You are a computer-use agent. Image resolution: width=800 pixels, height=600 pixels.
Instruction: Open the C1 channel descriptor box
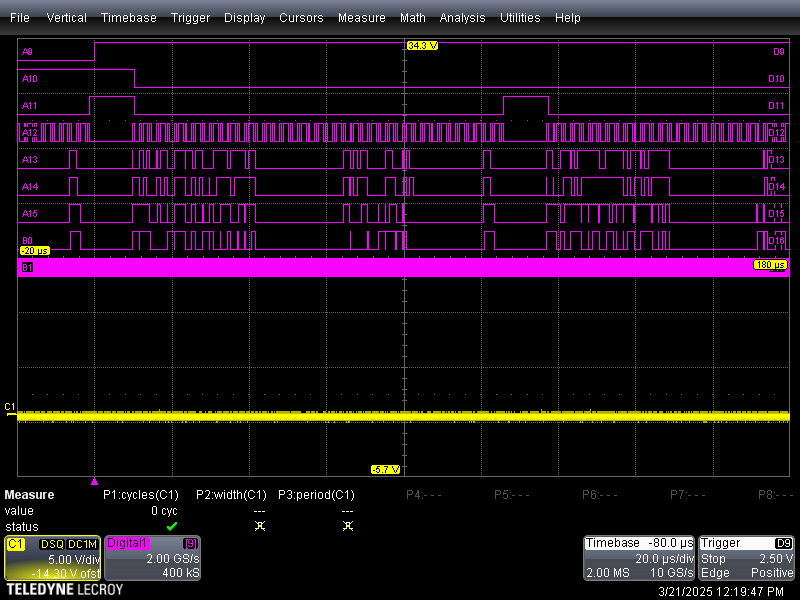[53, 558]
